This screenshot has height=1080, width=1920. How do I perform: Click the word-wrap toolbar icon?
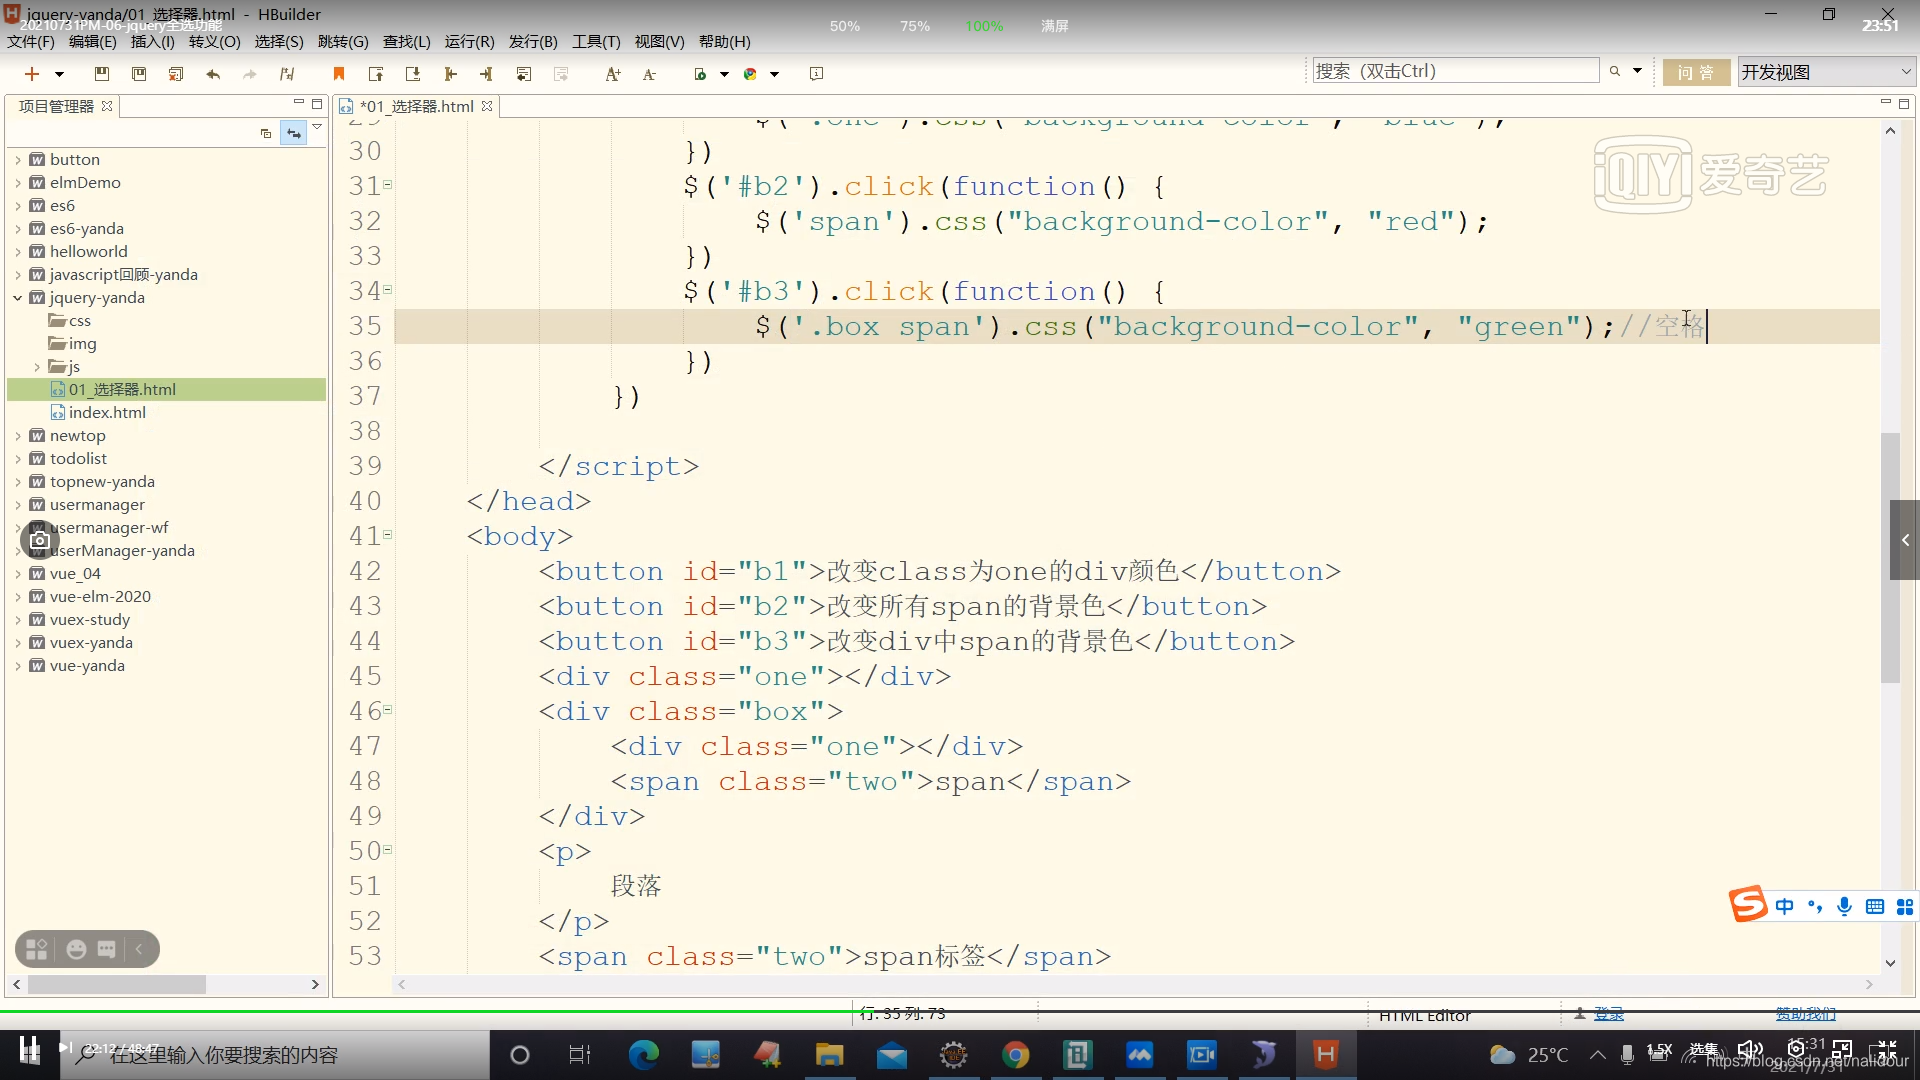click(x=524, y=74)
